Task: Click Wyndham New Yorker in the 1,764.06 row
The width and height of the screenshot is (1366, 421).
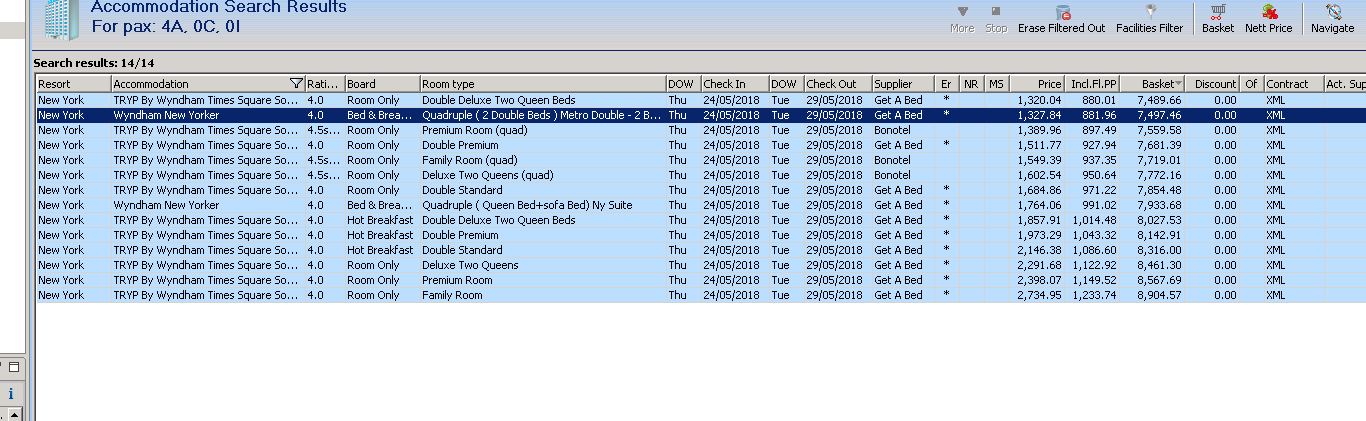Action: (166, 205)
